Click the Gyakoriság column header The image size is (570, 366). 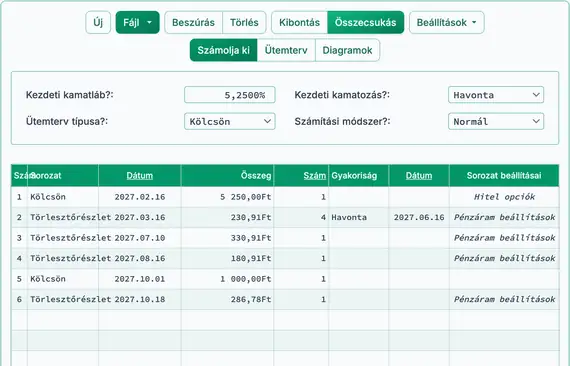tap(359, 176)
